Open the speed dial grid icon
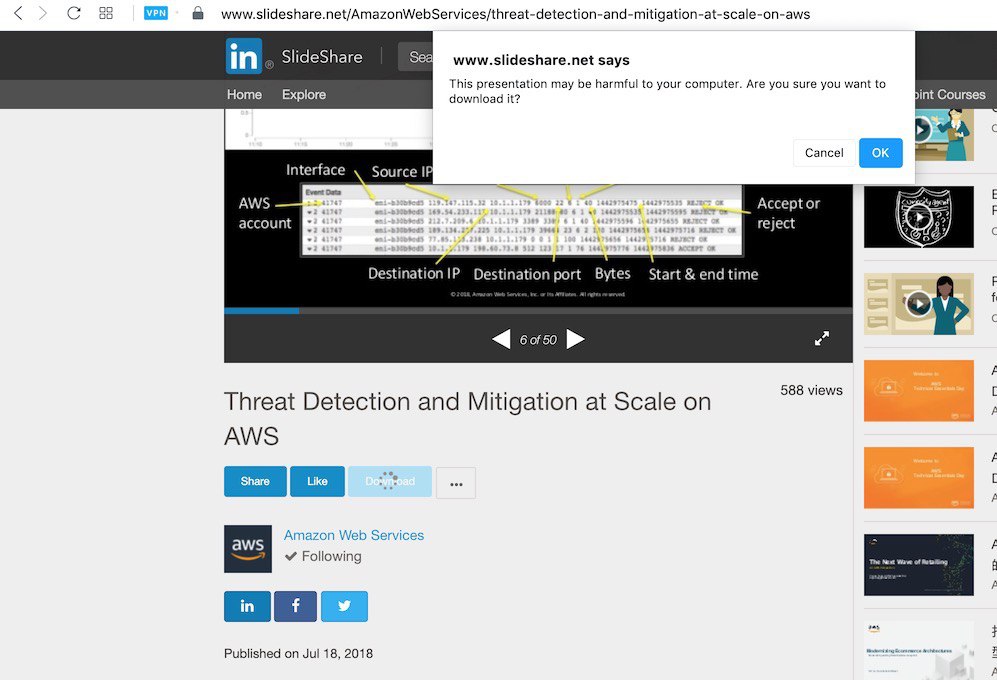 [x=106, y=13]
